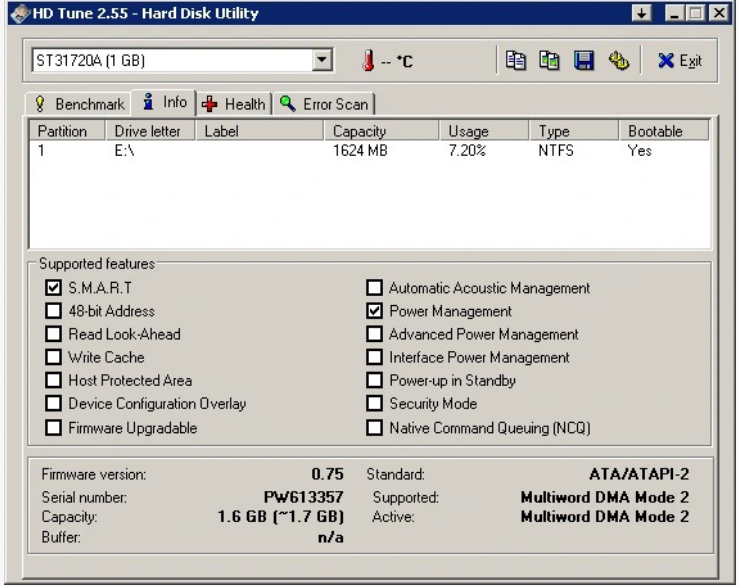Click the serial number PW613357
This screenshot has height=586, width=738.
(x=304, y=497)
